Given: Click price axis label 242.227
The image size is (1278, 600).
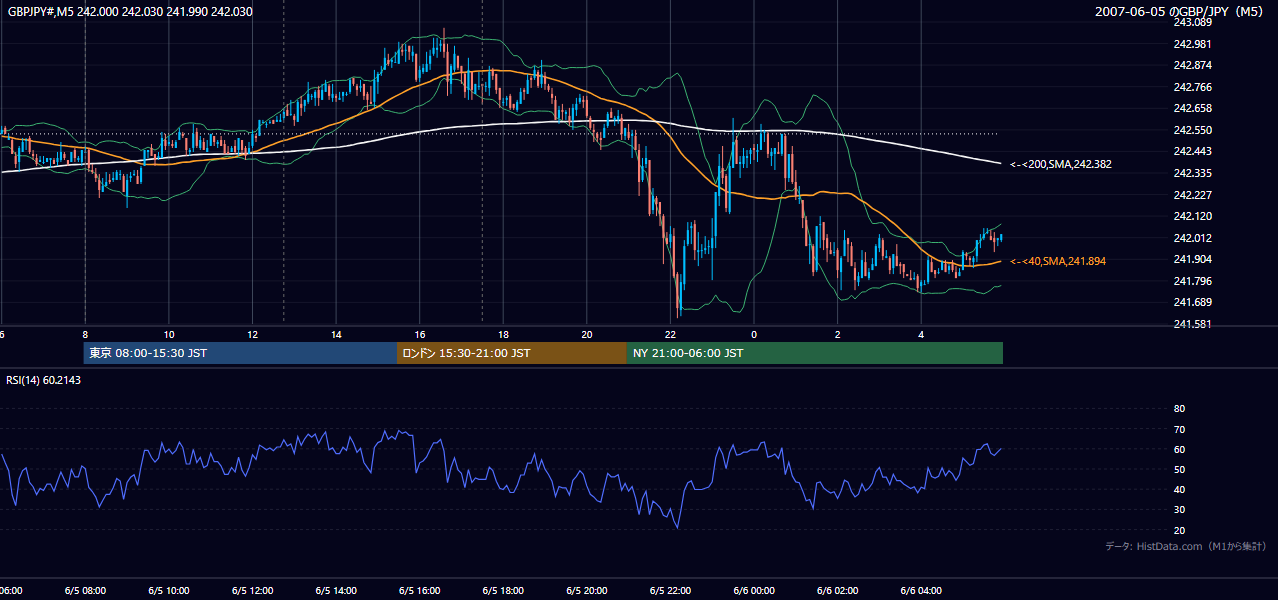Looking at the screenshot, I should 1191,195.
